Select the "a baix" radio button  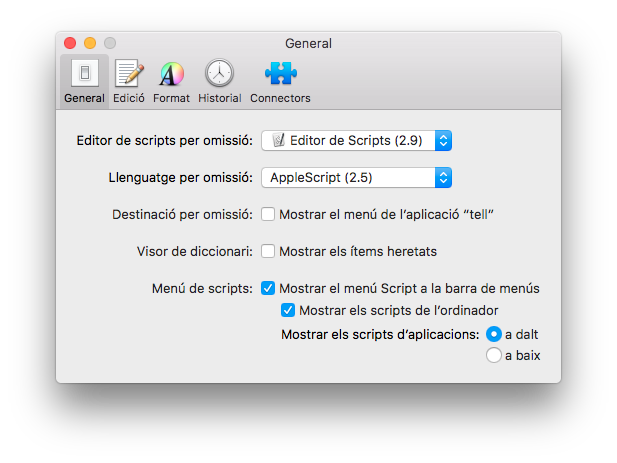[x=494, y=355]
